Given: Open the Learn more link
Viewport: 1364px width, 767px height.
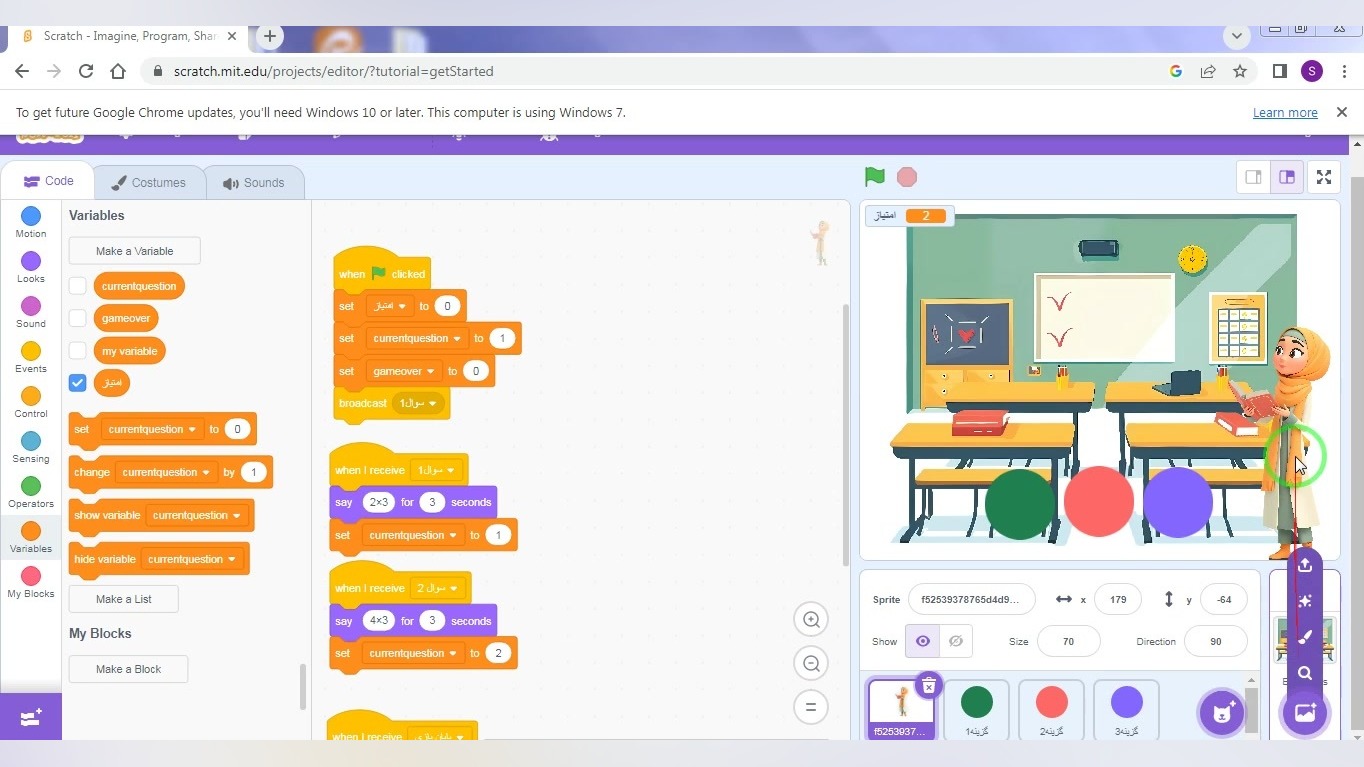Looking at the screenshot, I should 1285,113.
